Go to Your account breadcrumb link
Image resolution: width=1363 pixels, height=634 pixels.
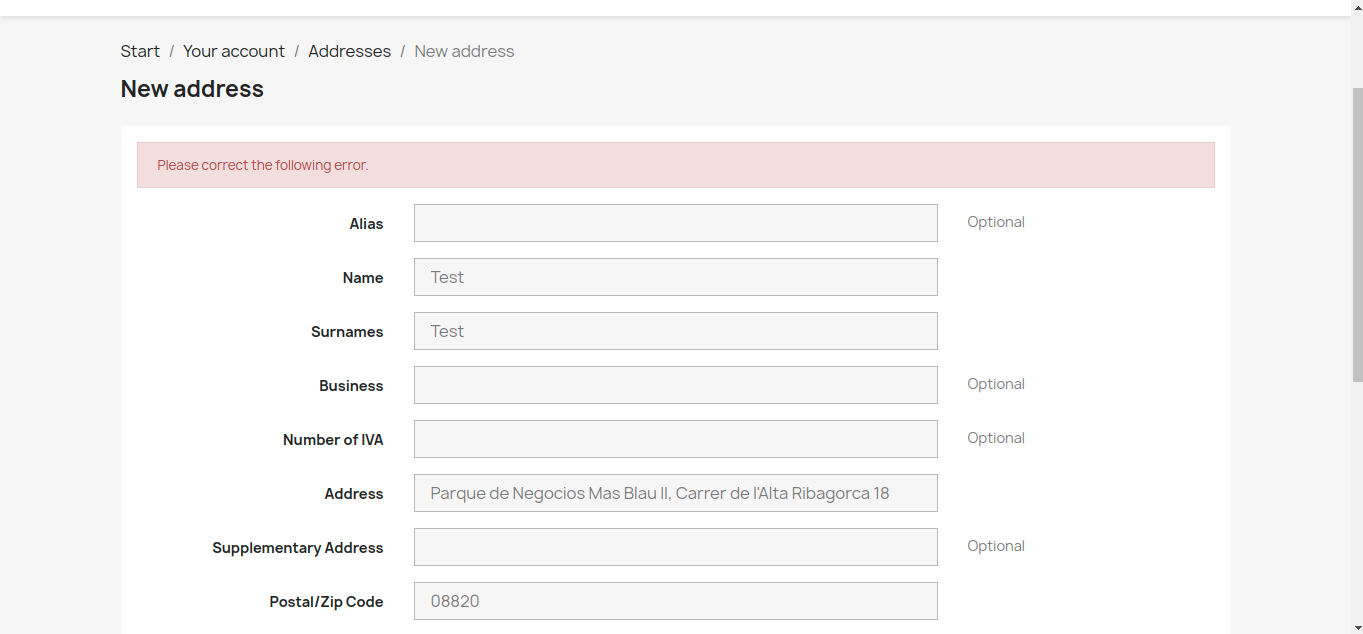234,51
